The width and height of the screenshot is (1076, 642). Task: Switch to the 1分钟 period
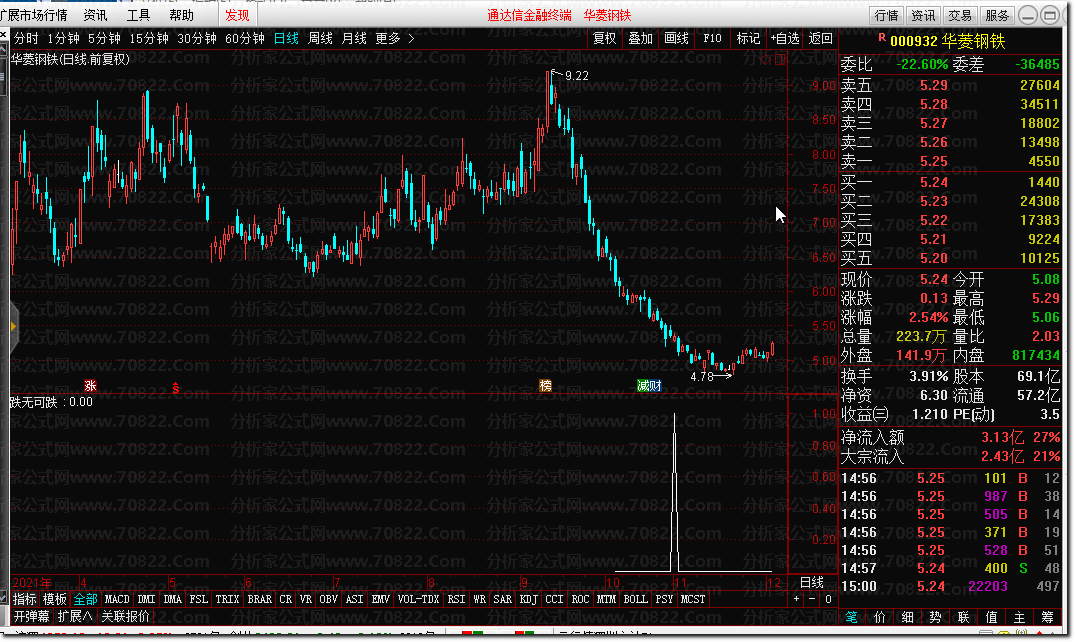(63, 38)
